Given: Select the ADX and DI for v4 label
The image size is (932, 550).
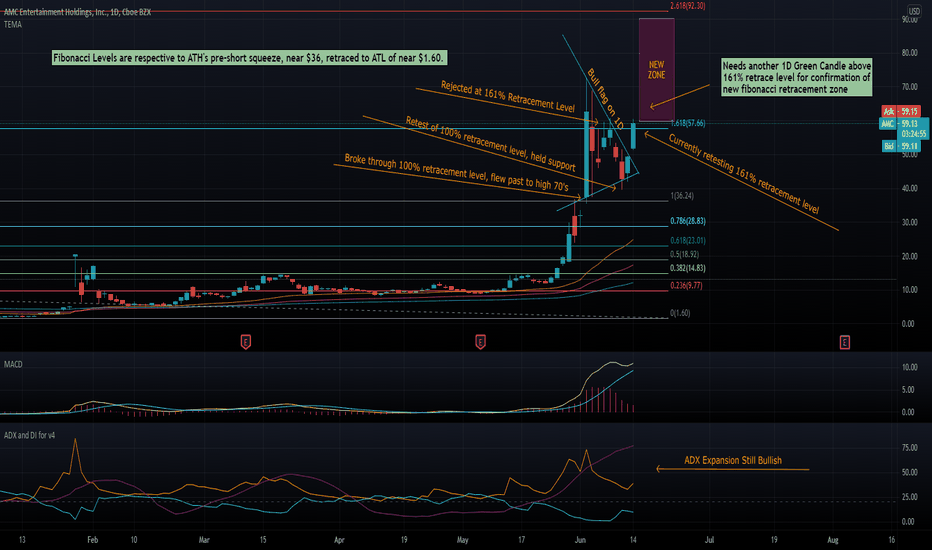Looking at the screenshot, I should click(x=29, y=435).
